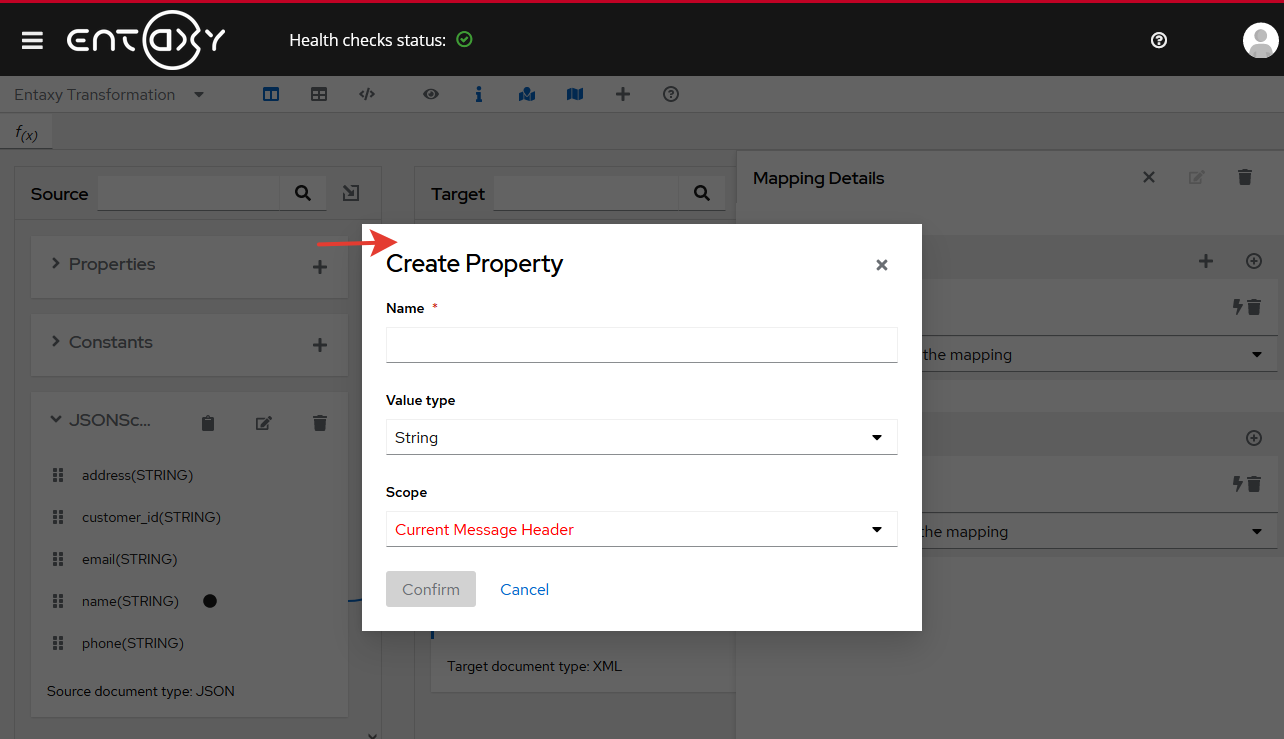
Task: Click the user avatar icon
Action: [1260, 40]
